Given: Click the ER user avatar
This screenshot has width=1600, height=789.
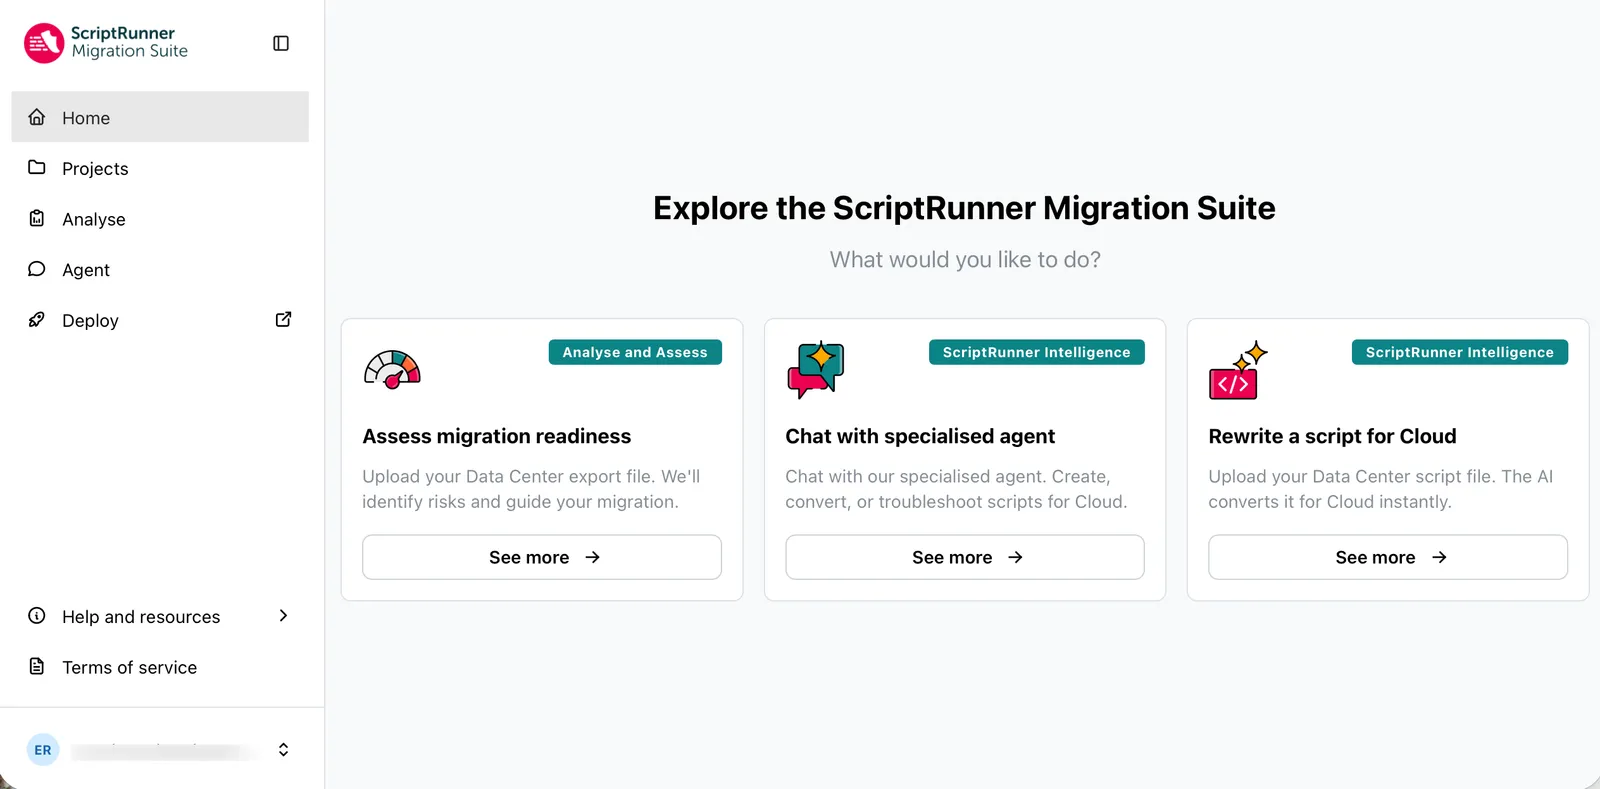Looking at the screenshot, I should click(x=43, y=750).
